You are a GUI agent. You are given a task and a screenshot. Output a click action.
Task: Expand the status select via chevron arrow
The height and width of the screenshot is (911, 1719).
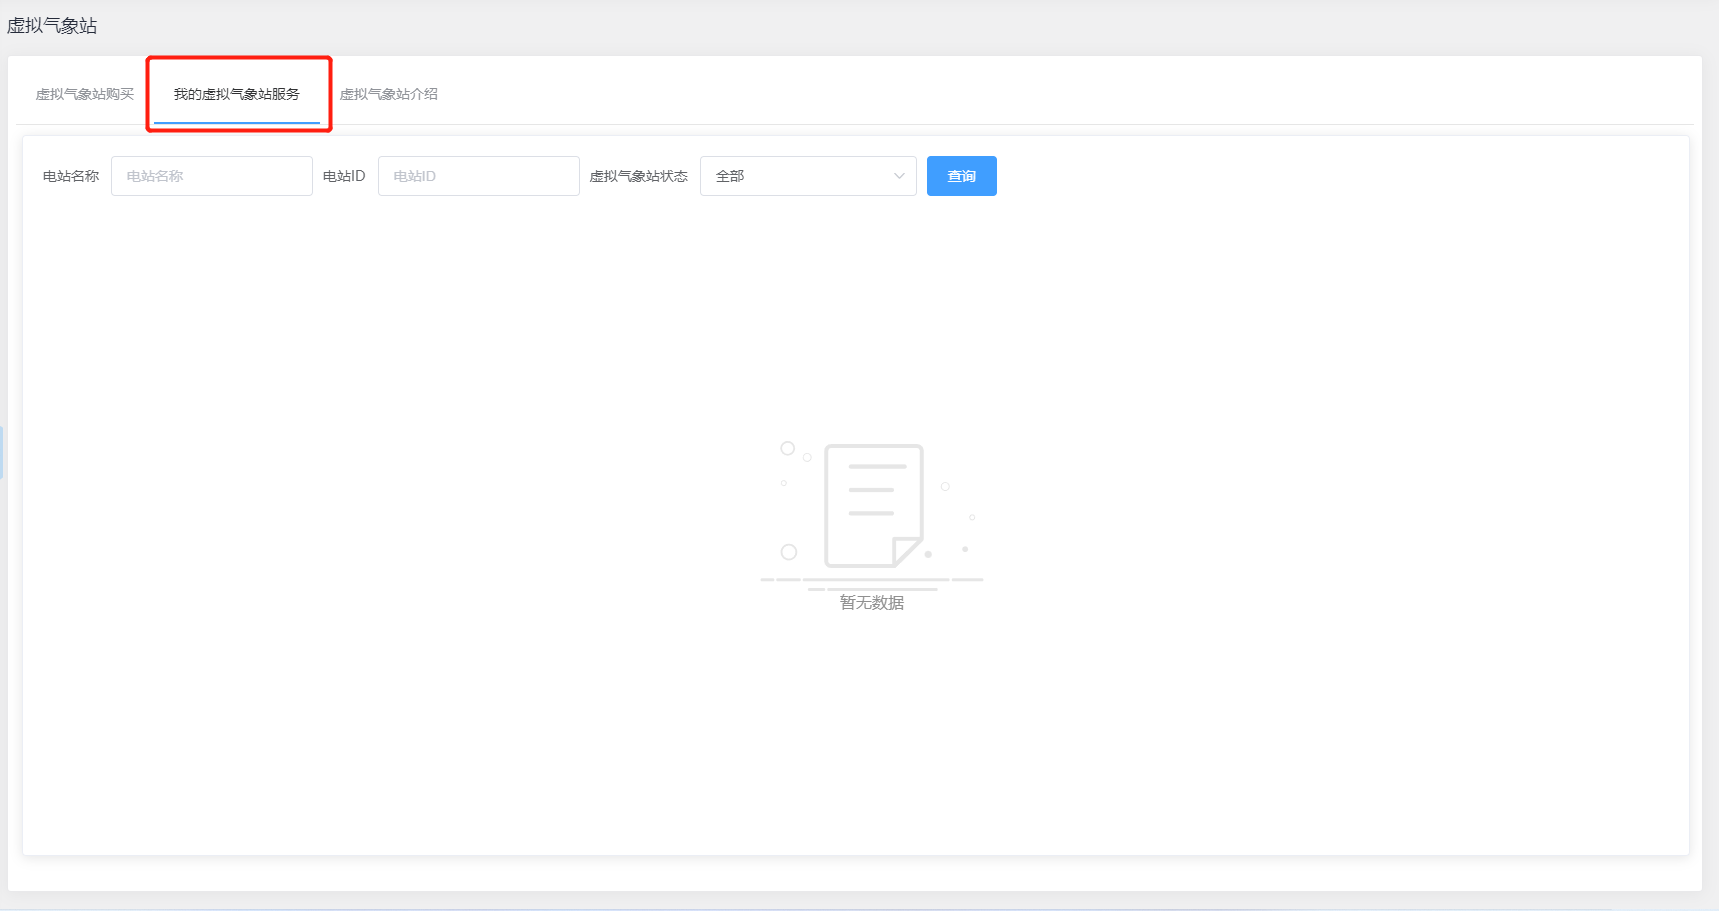899,176
